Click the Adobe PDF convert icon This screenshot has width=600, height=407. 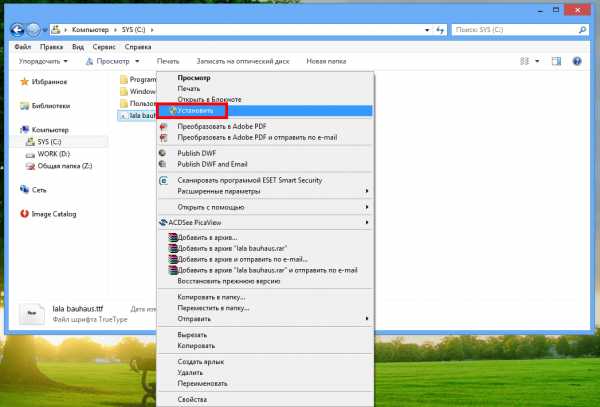[163, 126]
